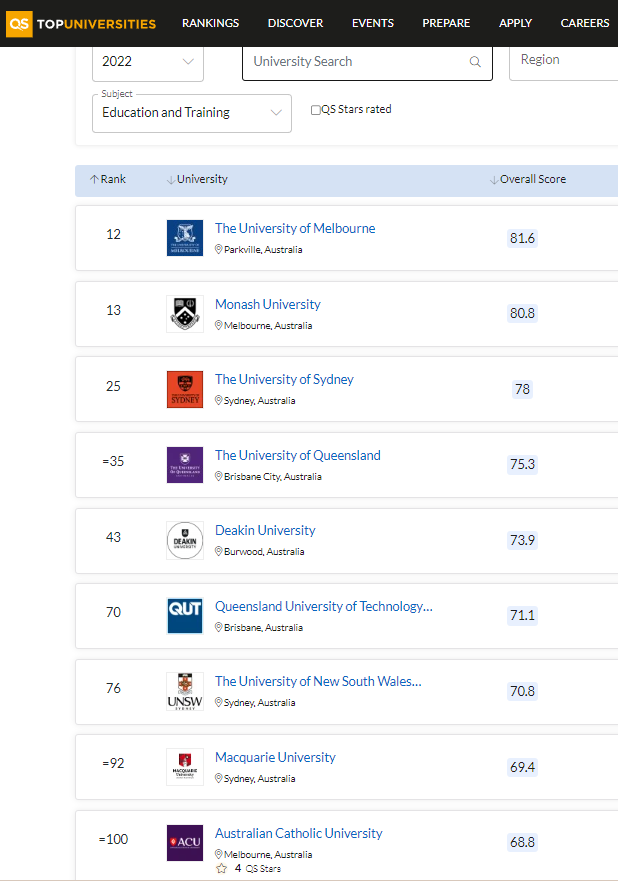Open Queensland University of Technology link
Screen dimensions: 618x881
click(x=324, y=606)
